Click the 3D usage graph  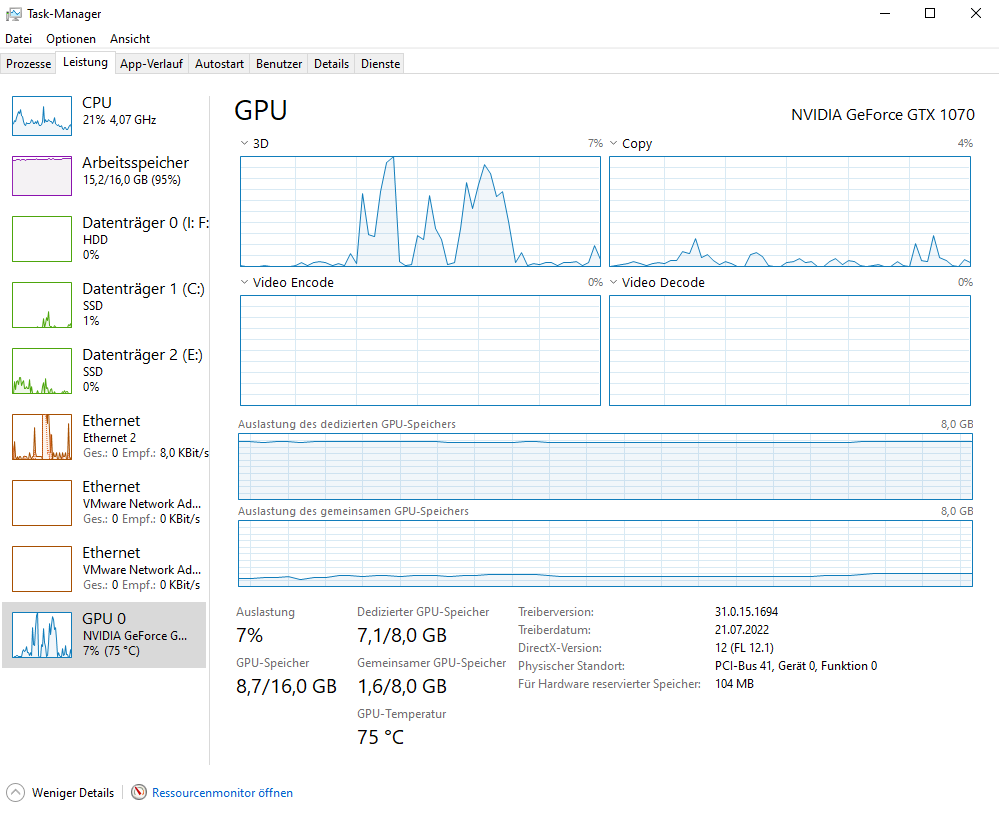[x=420, y=211]
